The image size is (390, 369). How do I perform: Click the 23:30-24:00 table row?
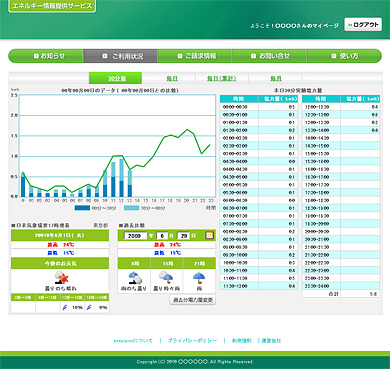(341, 286)
